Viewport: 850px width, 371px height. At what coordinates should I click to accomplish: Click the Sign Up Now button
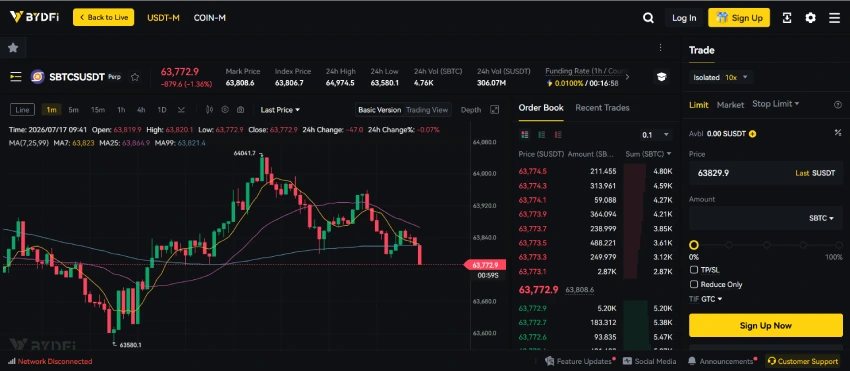pyautogui.click(x=765, y=325)
